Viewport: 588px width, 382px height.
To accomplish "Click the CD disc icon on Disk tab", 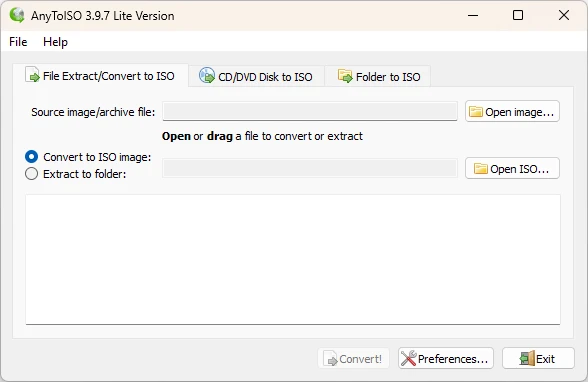I will click(x=207, y=75).
